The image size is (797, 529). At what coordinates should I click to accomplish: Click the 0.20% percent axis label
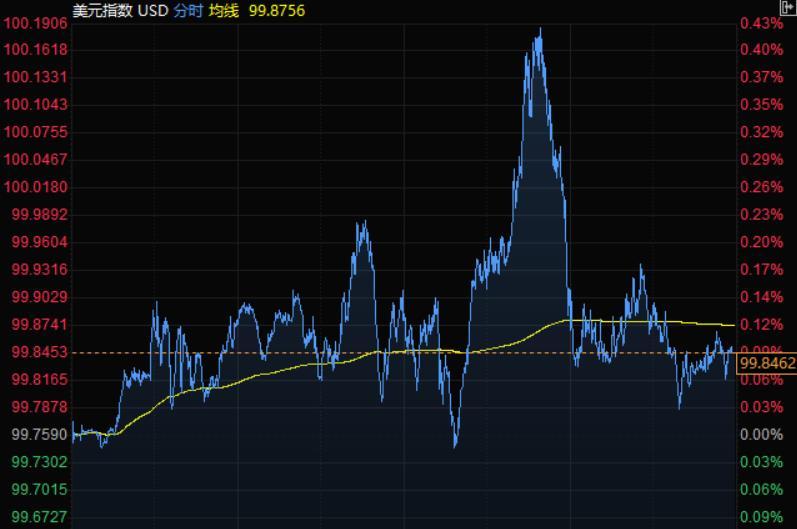761,242
